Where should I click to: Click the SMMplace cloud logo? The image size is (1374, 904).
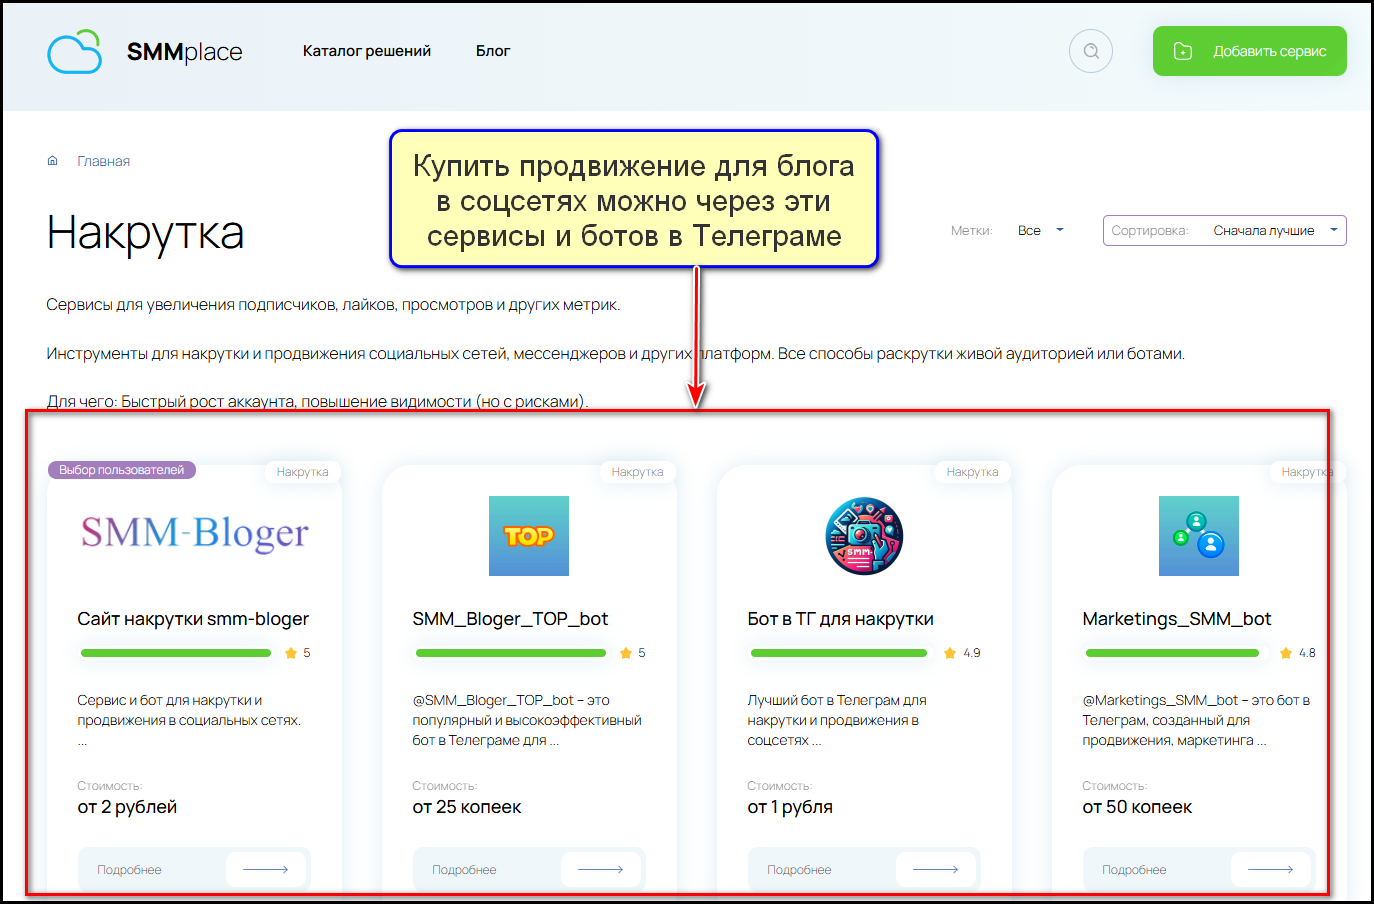point(75,50)
